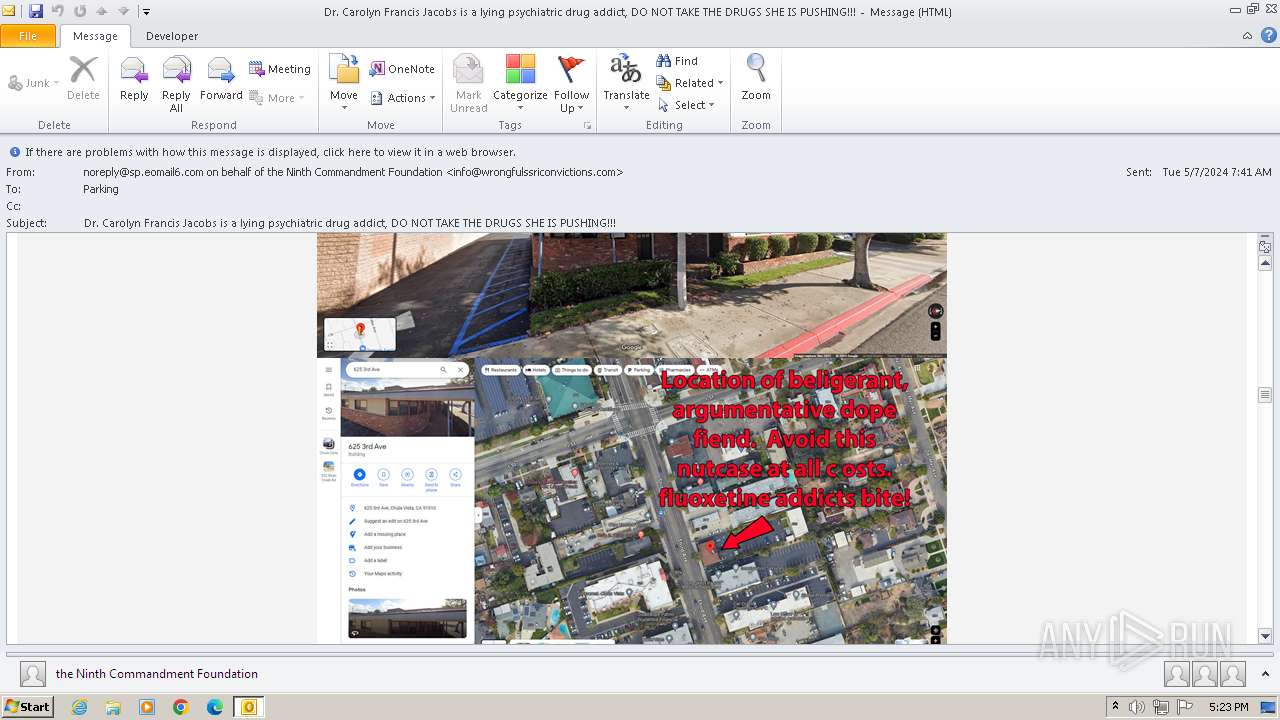Switch to the Developer tab
The height and width of the screenshot is (720, 1280).
(172, 36)
